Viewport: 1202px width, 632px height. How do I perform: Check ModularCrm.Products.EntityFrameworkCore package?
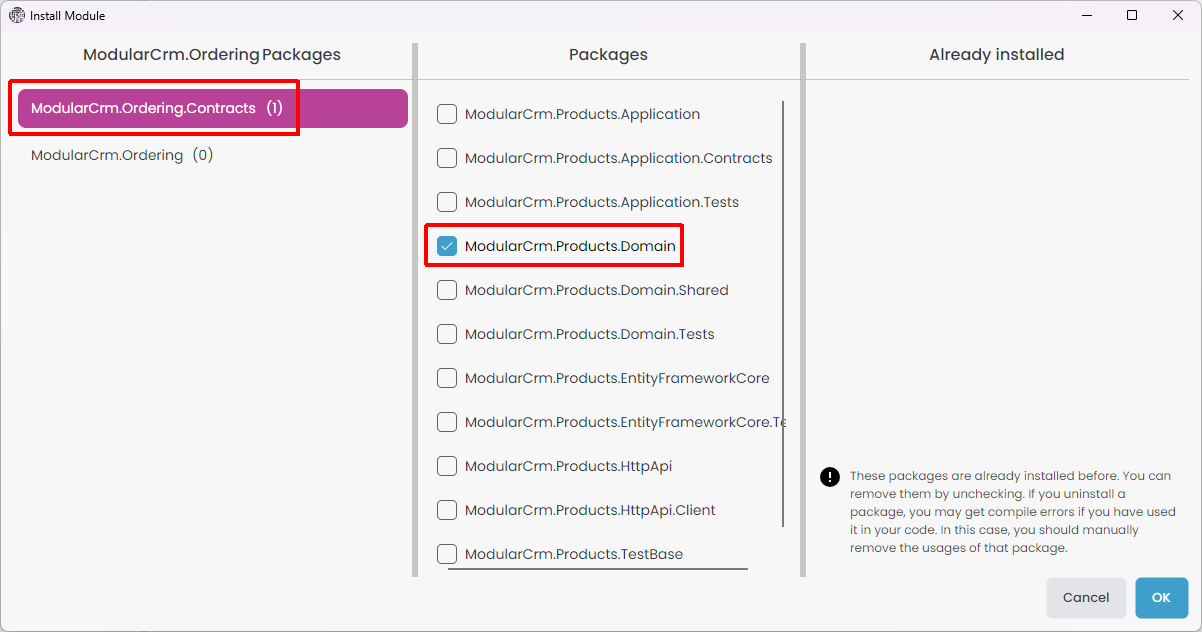447,378
